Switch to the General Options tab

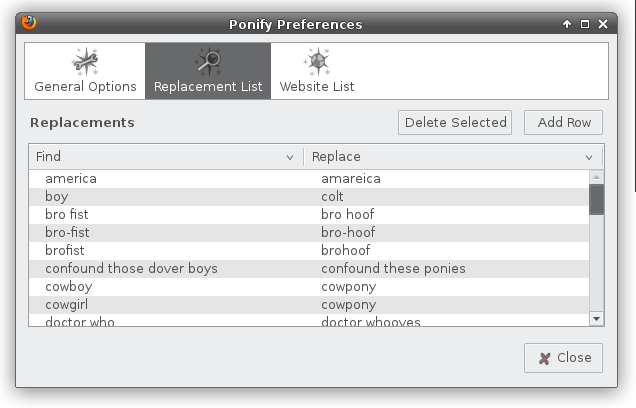coord(85,71)
